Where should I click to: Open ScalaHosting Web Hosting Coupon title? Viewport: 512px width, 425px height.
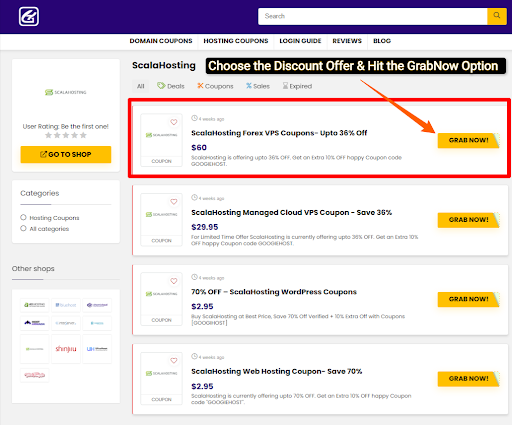coord(276,371)
